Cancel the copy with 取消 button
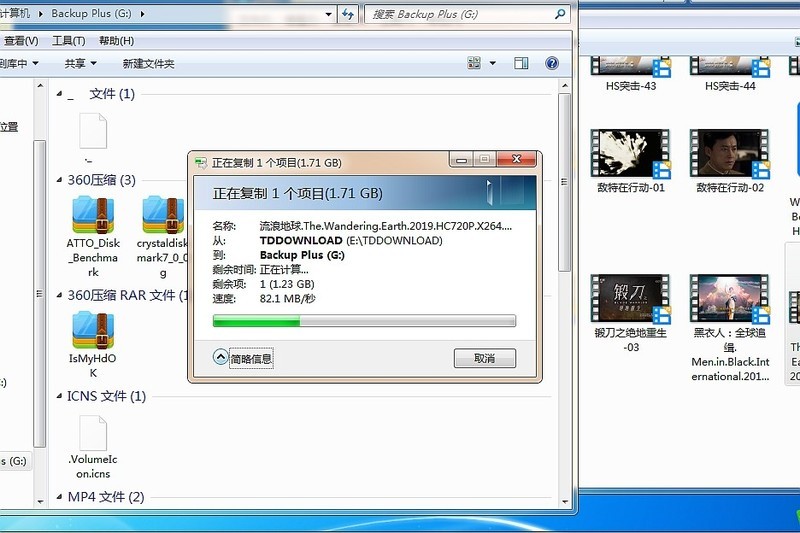 coord(485,358)
